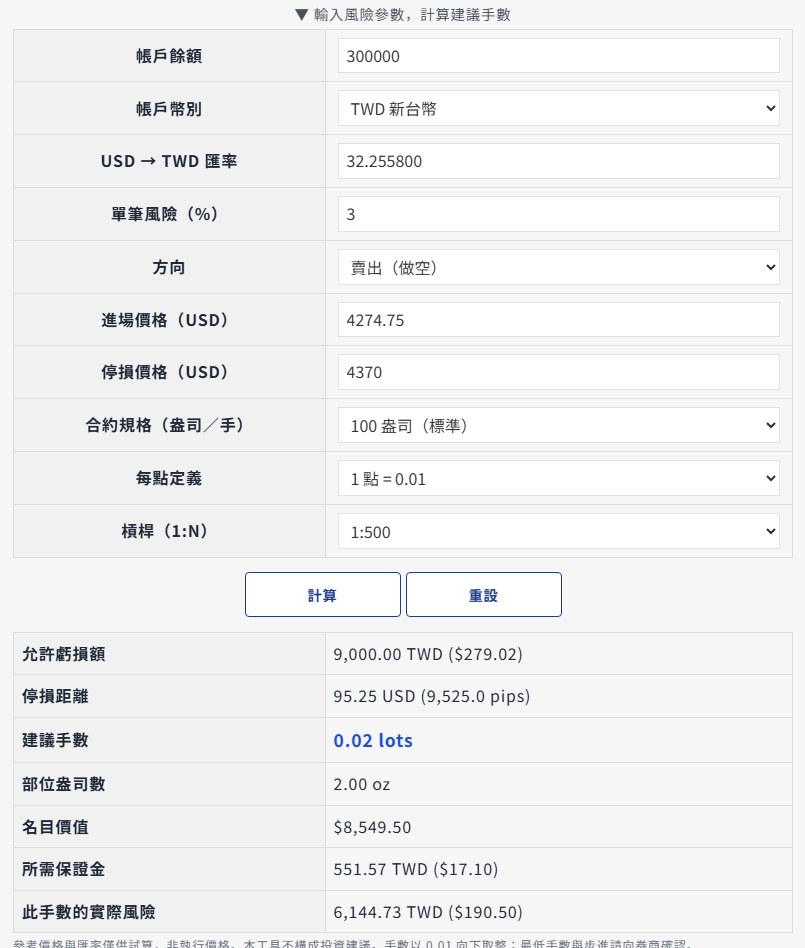Open the 方向 賣出(做空) dropdown
Image resolution: width=805 pixels, height=948 pixels.
(x=558, y=267)
